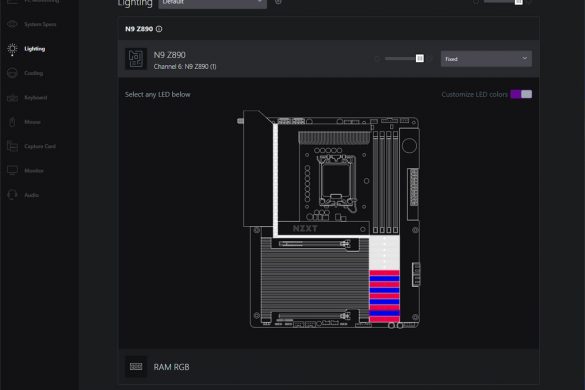Switch to the Monitor menu item
585x390 pixels.
point(34,171)
